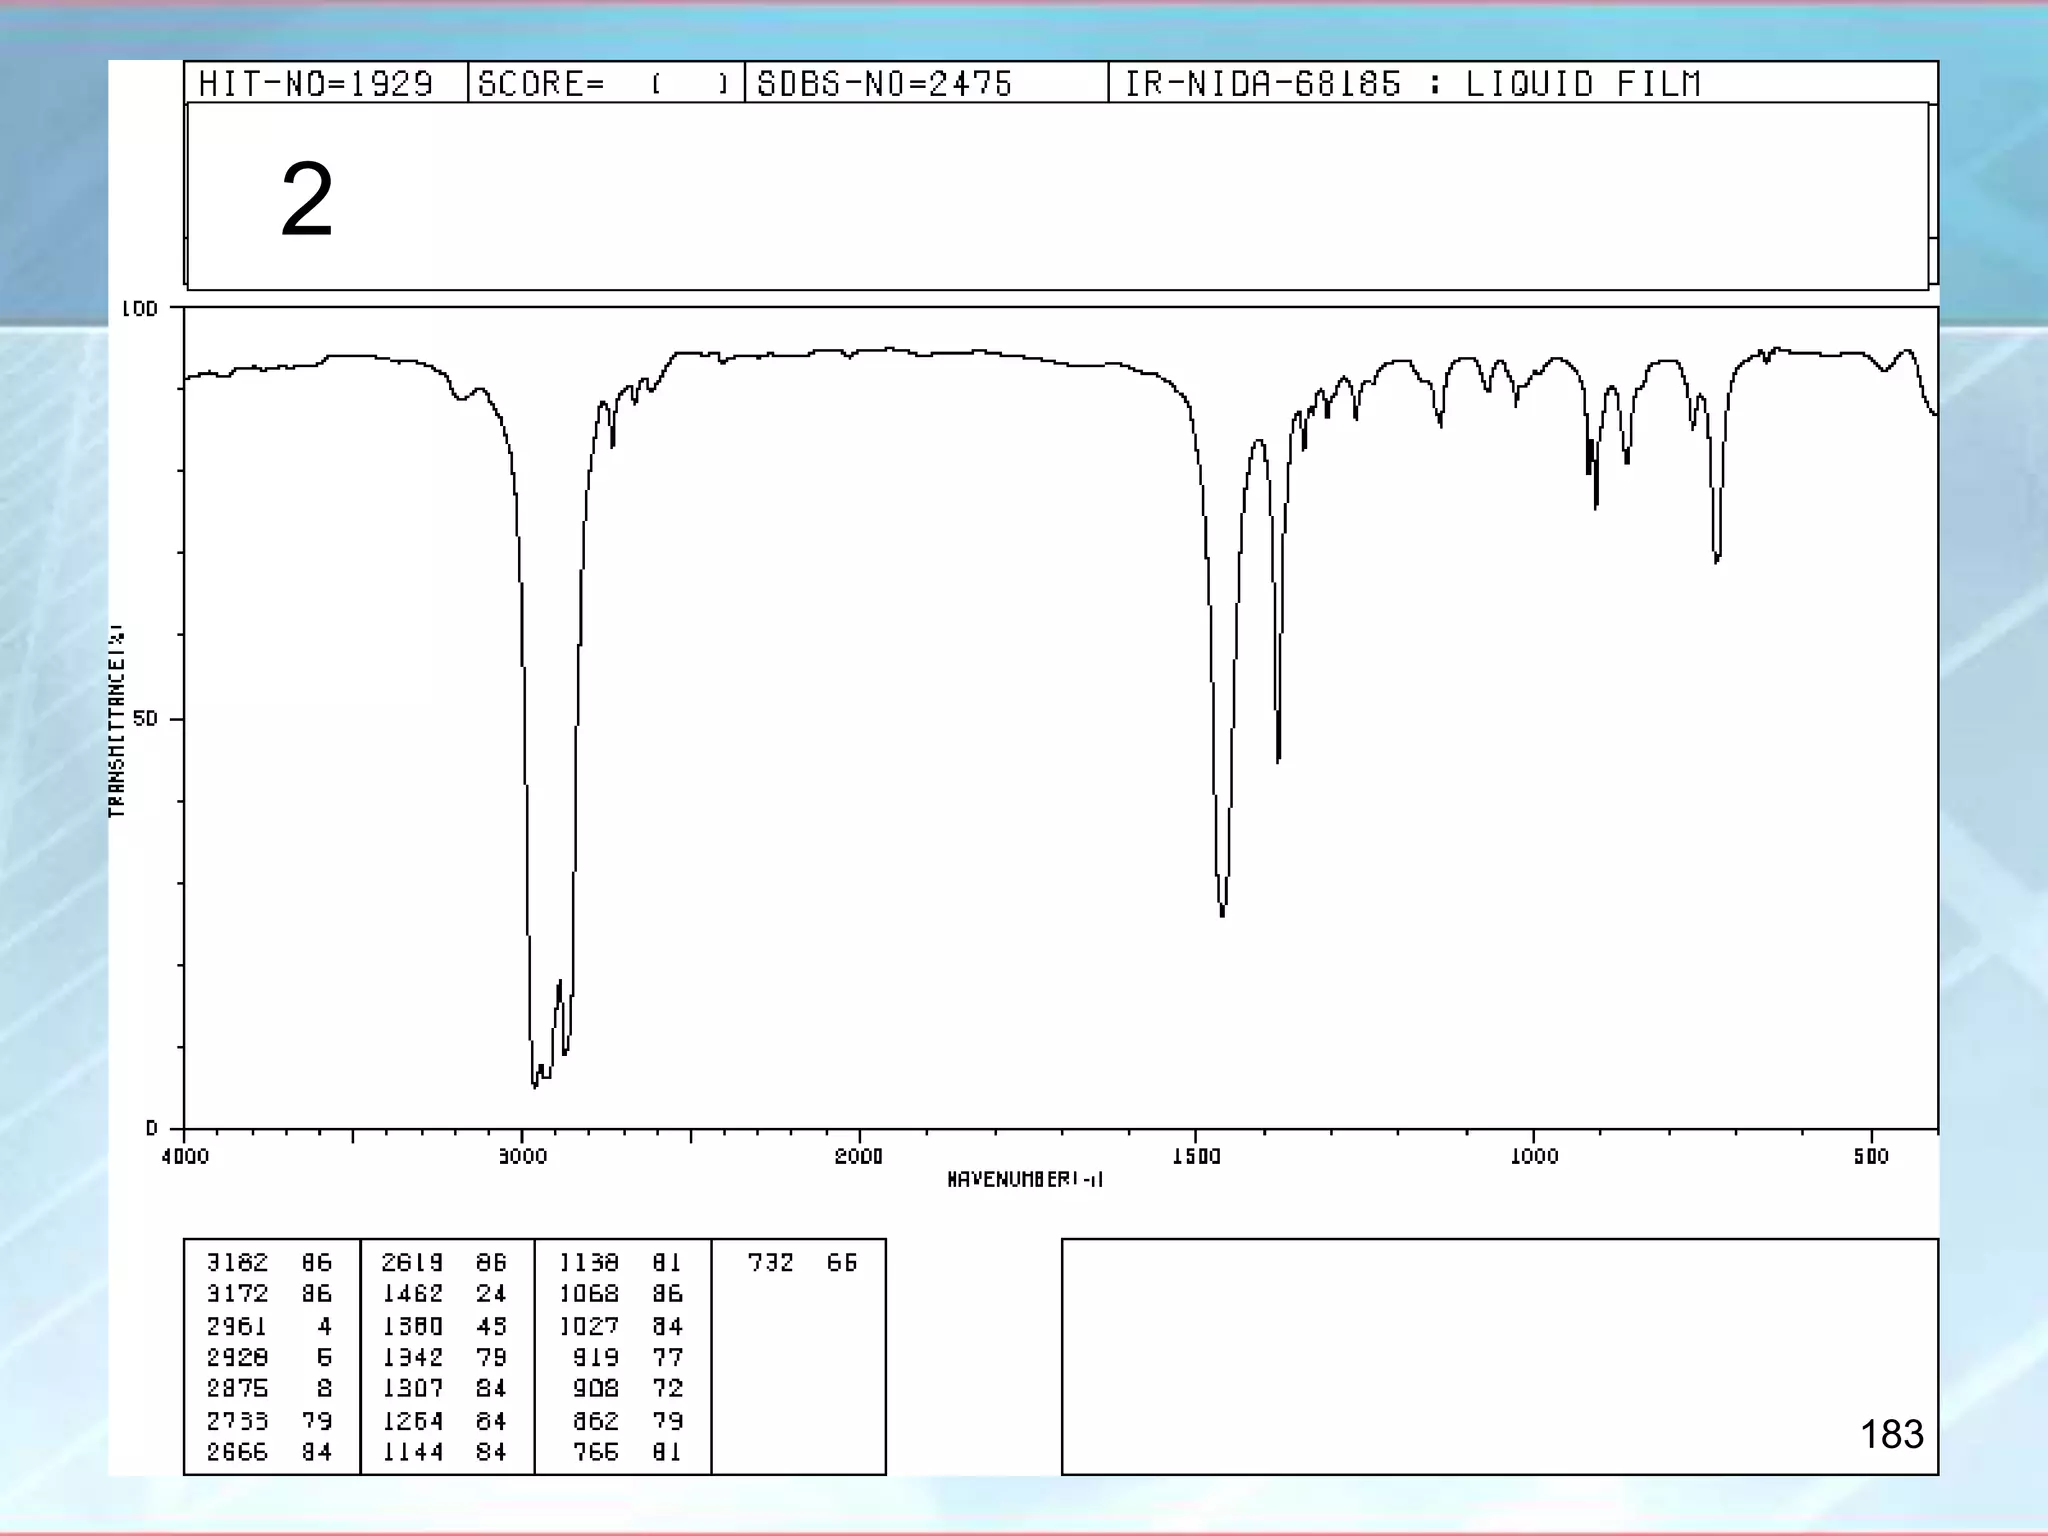
Task: Click the slide page number 183
Action: 1891,1434
